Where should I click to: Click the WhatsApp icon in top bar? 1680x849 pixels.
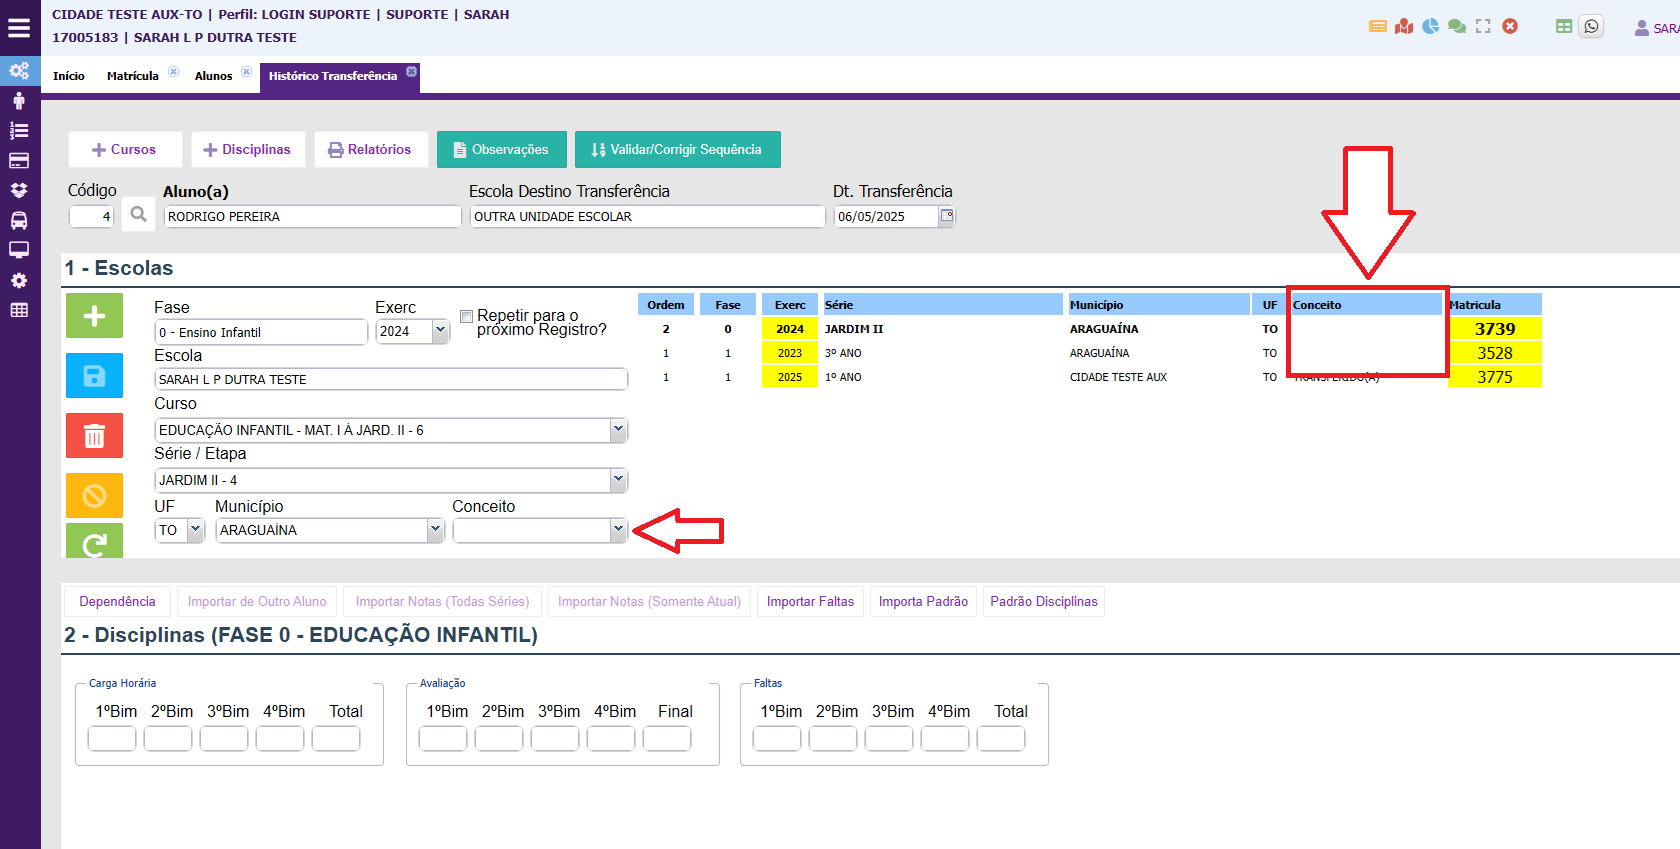tap(1591, 26)
